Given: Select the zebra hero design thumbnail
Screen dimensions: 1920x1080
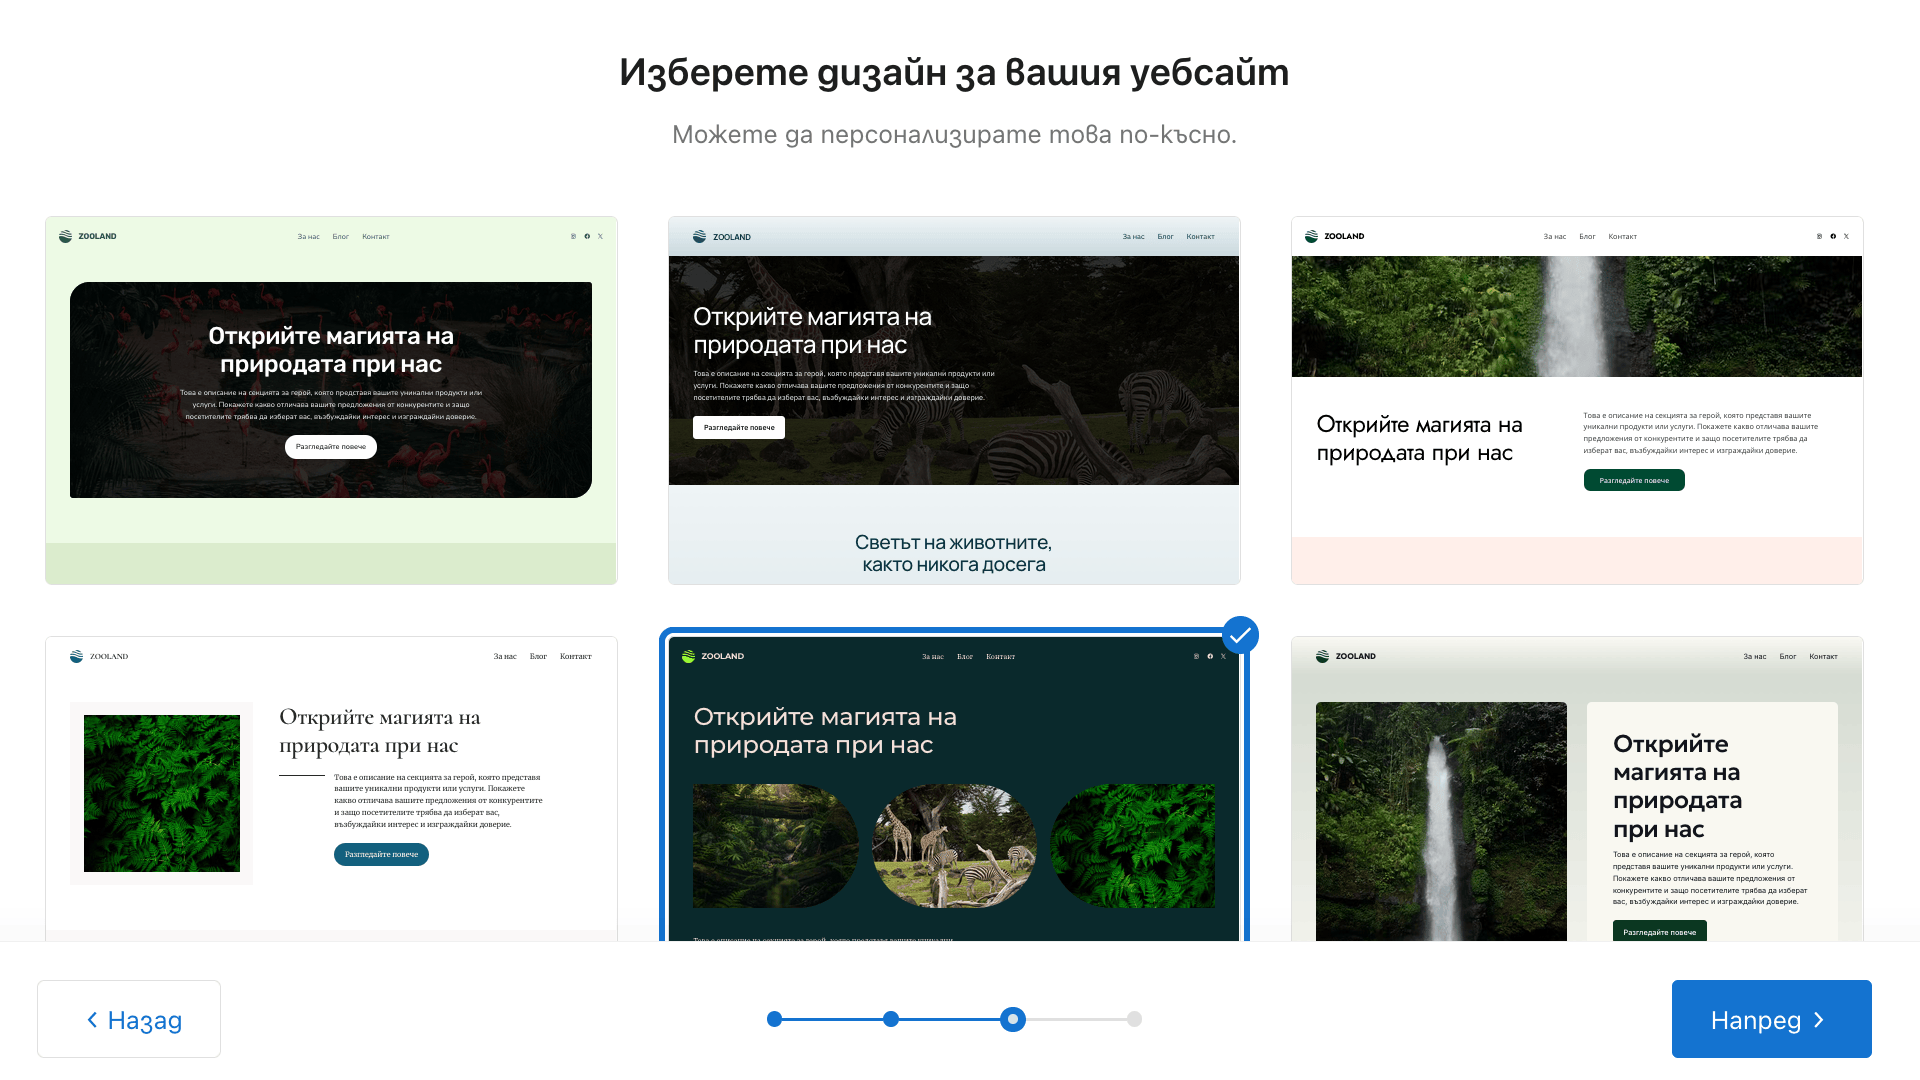Looking at the screenshot, I should pyautogui.click(x=954, y=400).
